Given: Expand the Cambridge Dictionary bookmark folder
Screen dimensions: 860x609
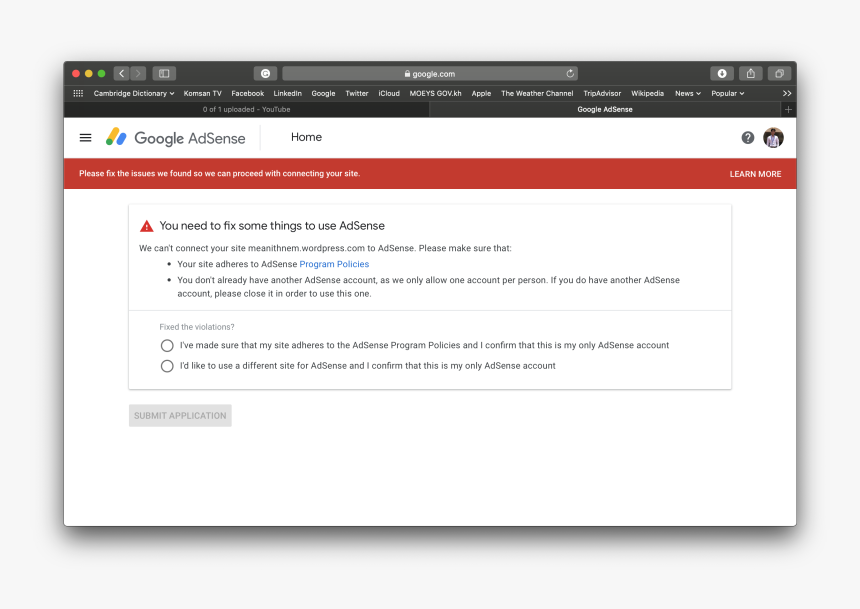Looking at the screenshot, I should pyautogui.click(x=134, y=93).
